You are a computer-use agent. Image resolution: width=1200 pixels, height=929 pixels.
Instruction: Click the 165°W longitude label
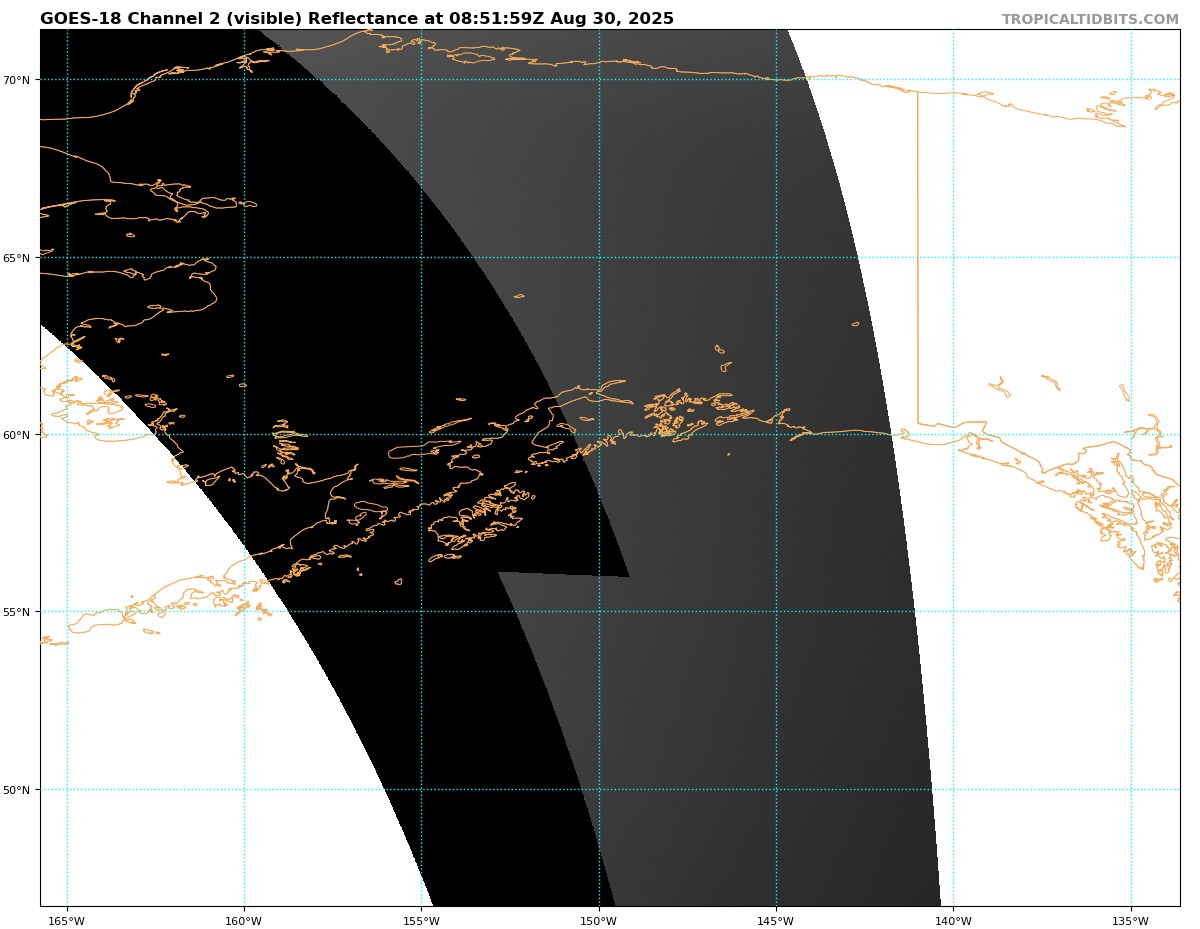(x=67, y=922)
